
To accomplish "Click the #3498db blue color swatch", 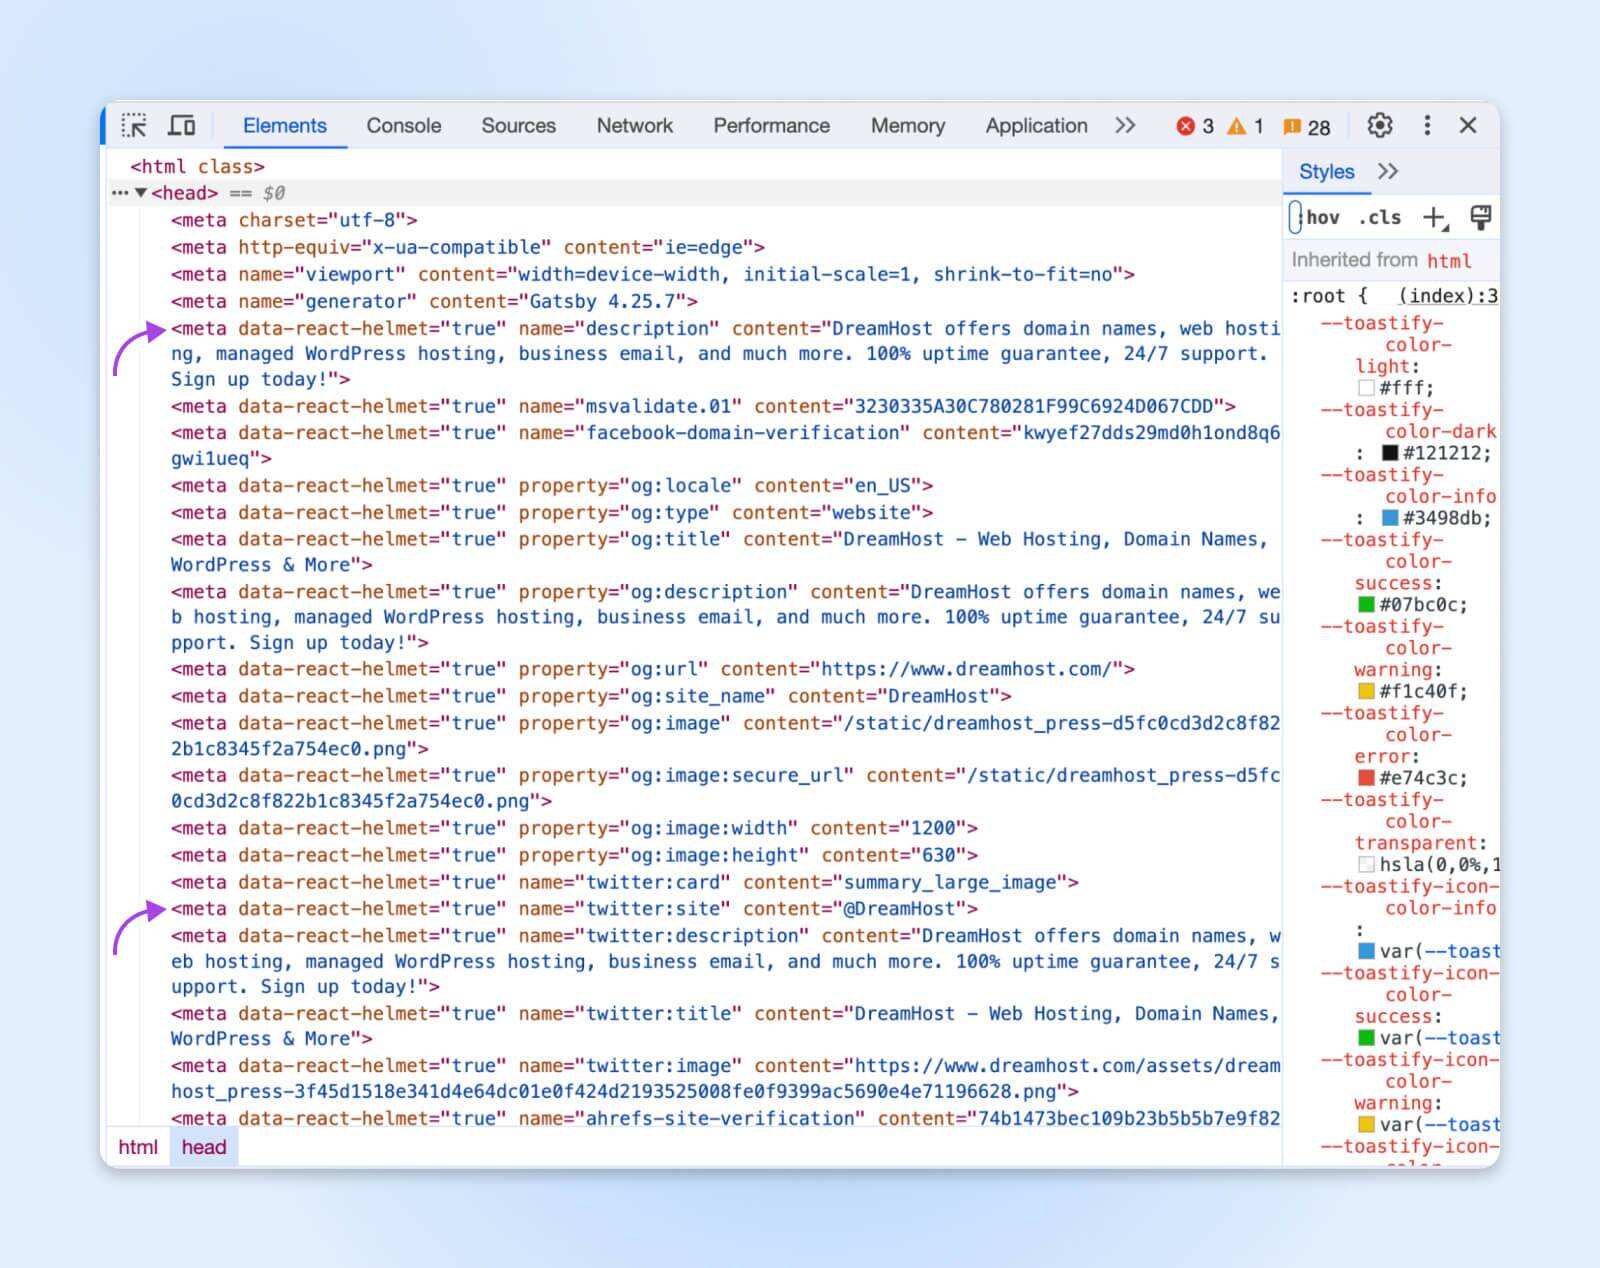I will point(1390,518).
